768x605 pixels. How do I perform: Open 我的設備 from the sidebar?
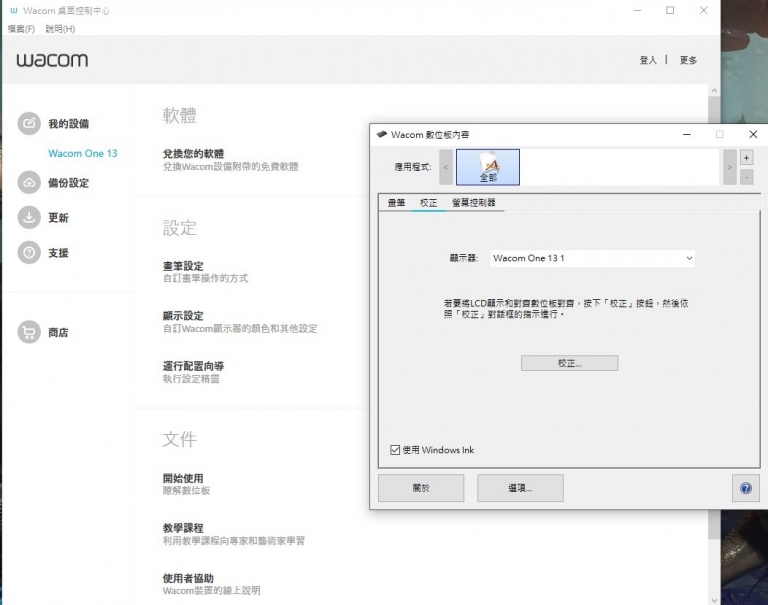pyautogui.click(x=68, y=123)
